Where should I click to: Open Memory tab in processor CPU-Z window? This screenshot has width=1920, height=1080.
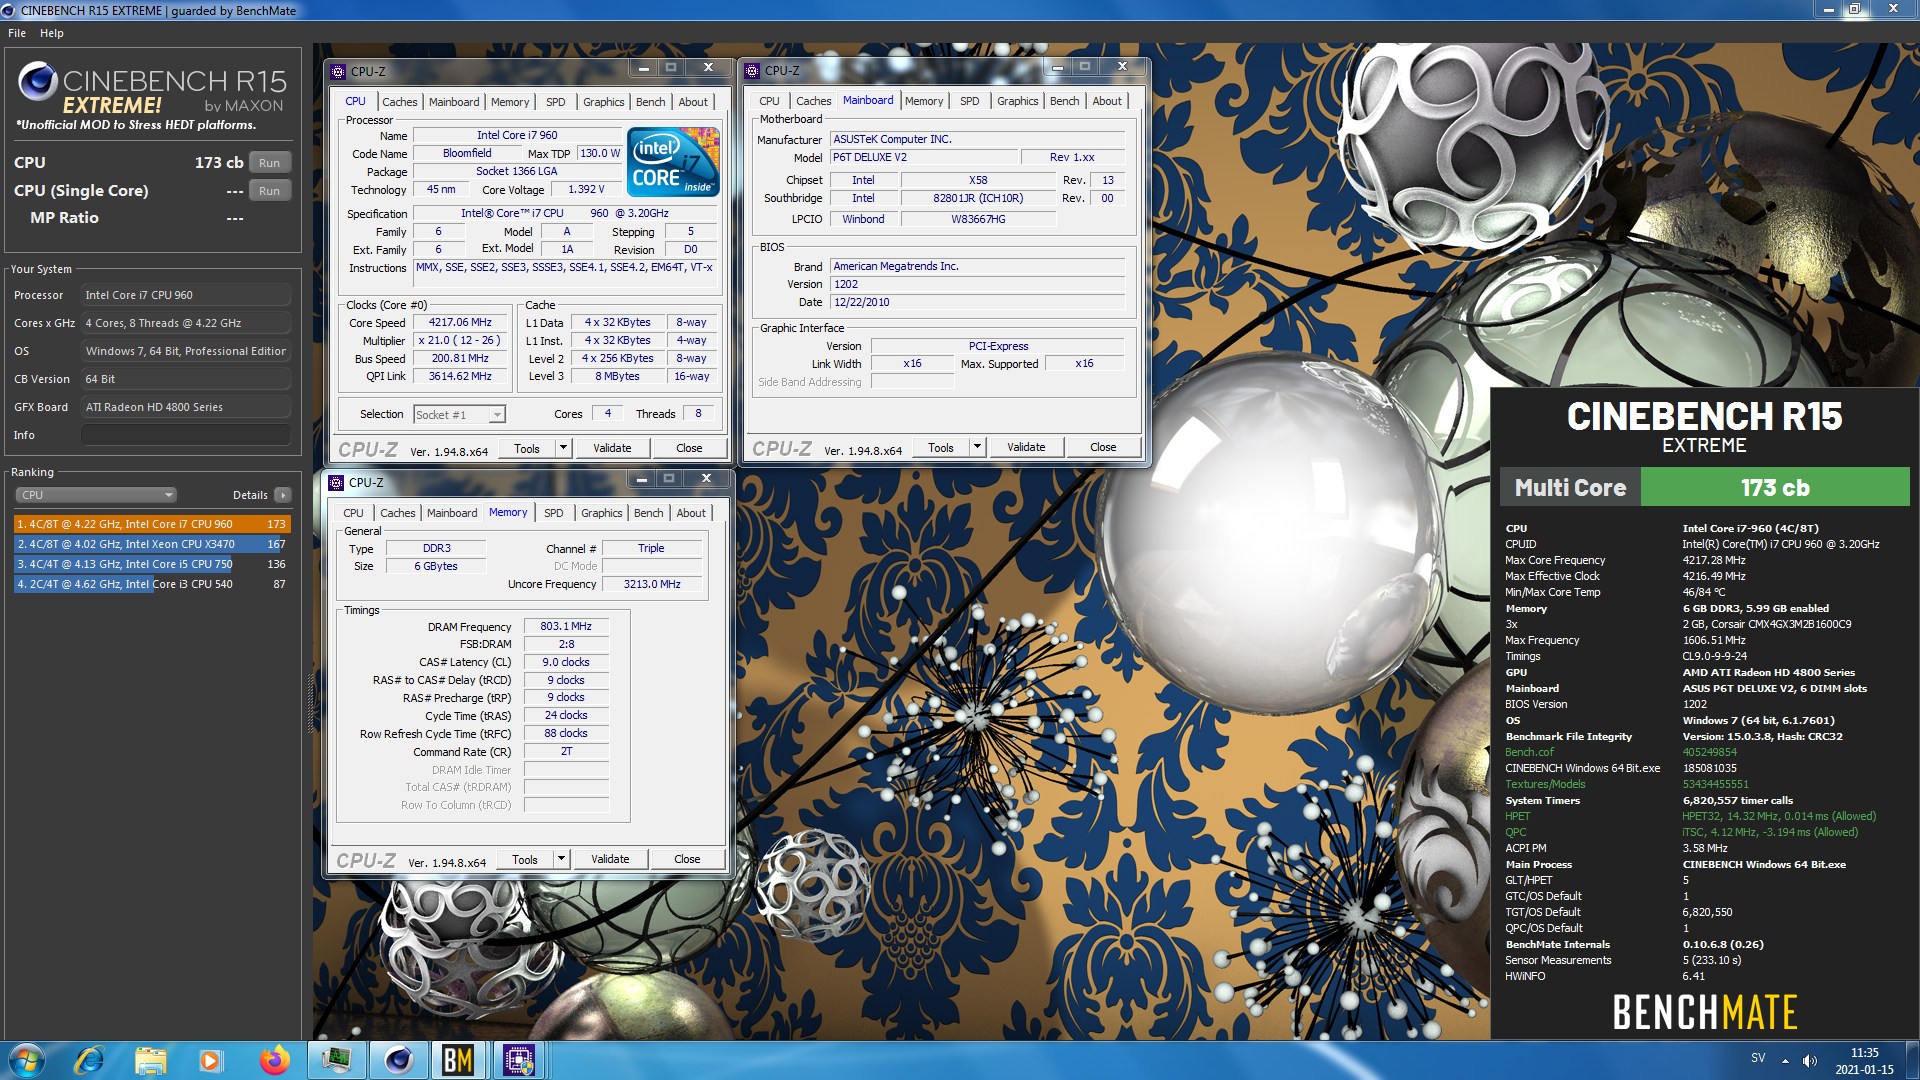pyautogui.click(x=510, y=102)
